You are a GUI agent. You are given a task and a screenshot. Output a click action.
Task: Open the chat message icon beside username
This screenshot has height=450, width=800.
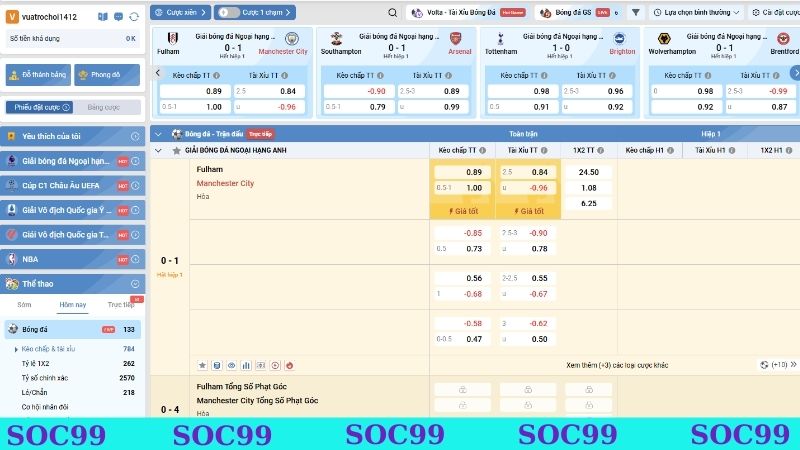118,17
